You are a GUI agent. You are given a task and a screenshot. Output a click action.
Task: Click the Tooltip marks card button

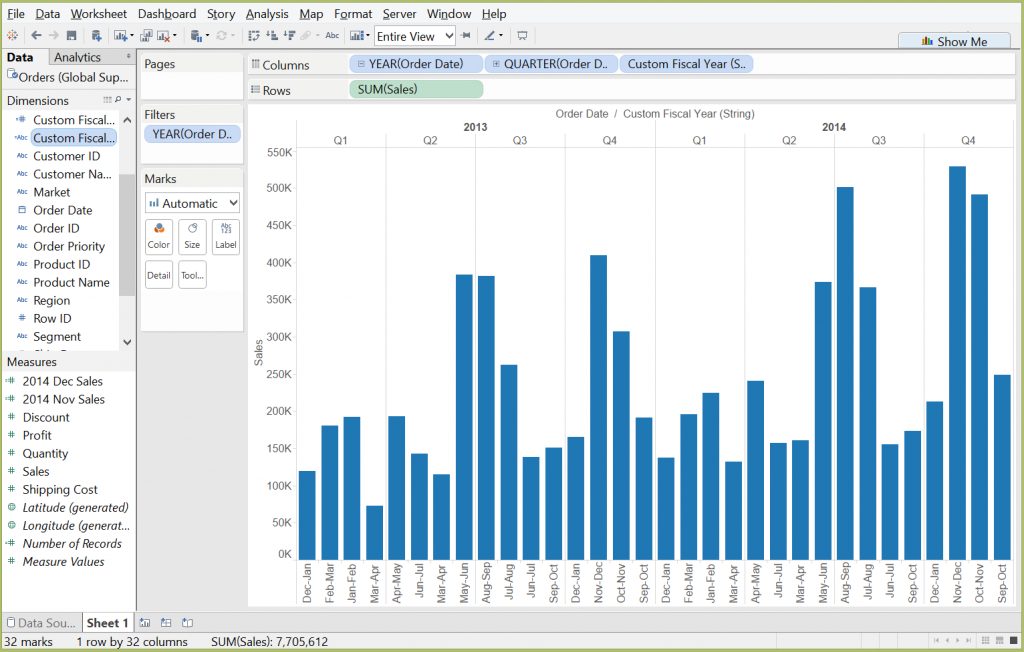(192, 275)
